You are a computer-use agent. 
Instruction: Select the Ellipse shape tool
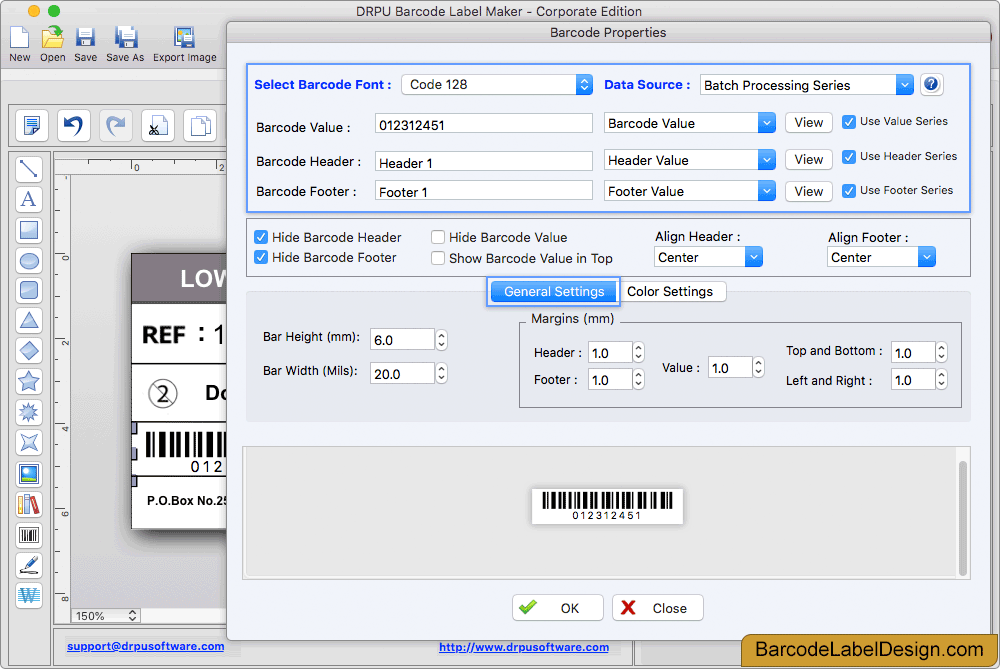(x=29, y=260)
